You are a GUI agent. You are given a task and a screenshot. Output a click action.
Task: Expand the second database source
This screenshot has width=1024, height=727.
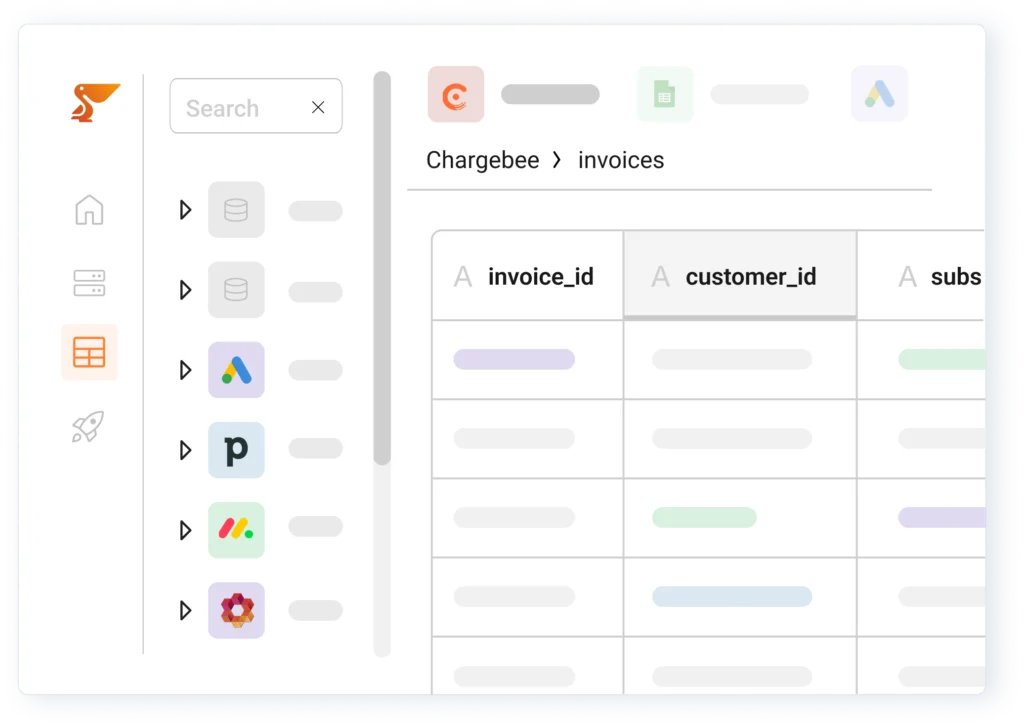[x=185, y=289]
